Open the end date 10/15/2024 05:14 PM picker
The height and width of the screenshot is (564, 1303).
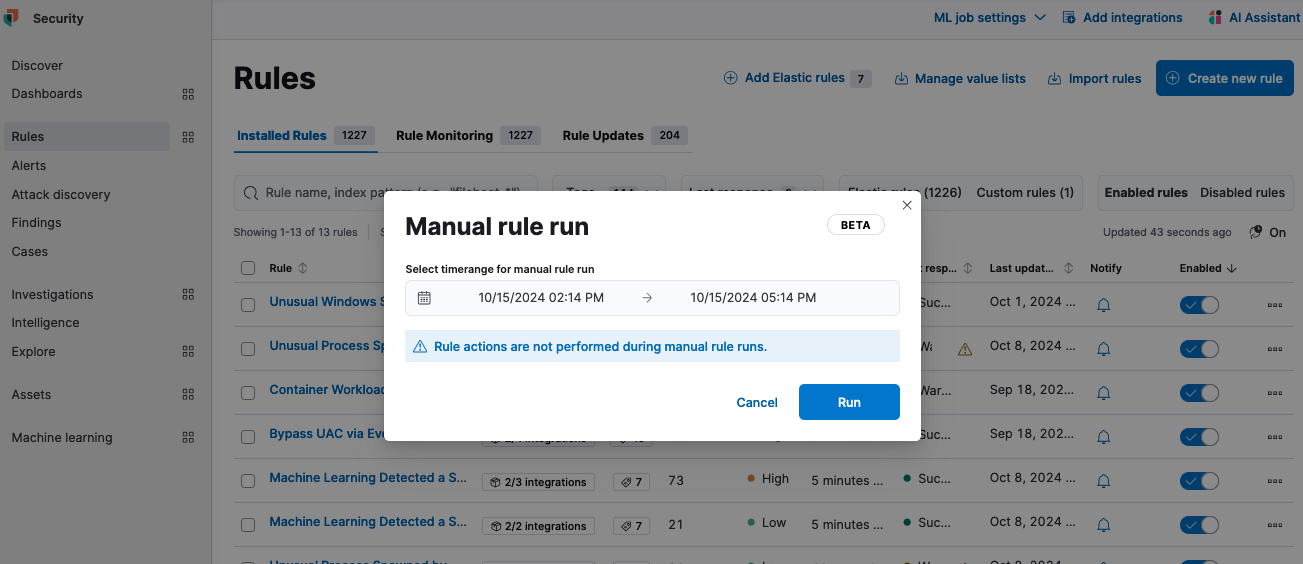[753, 298]
